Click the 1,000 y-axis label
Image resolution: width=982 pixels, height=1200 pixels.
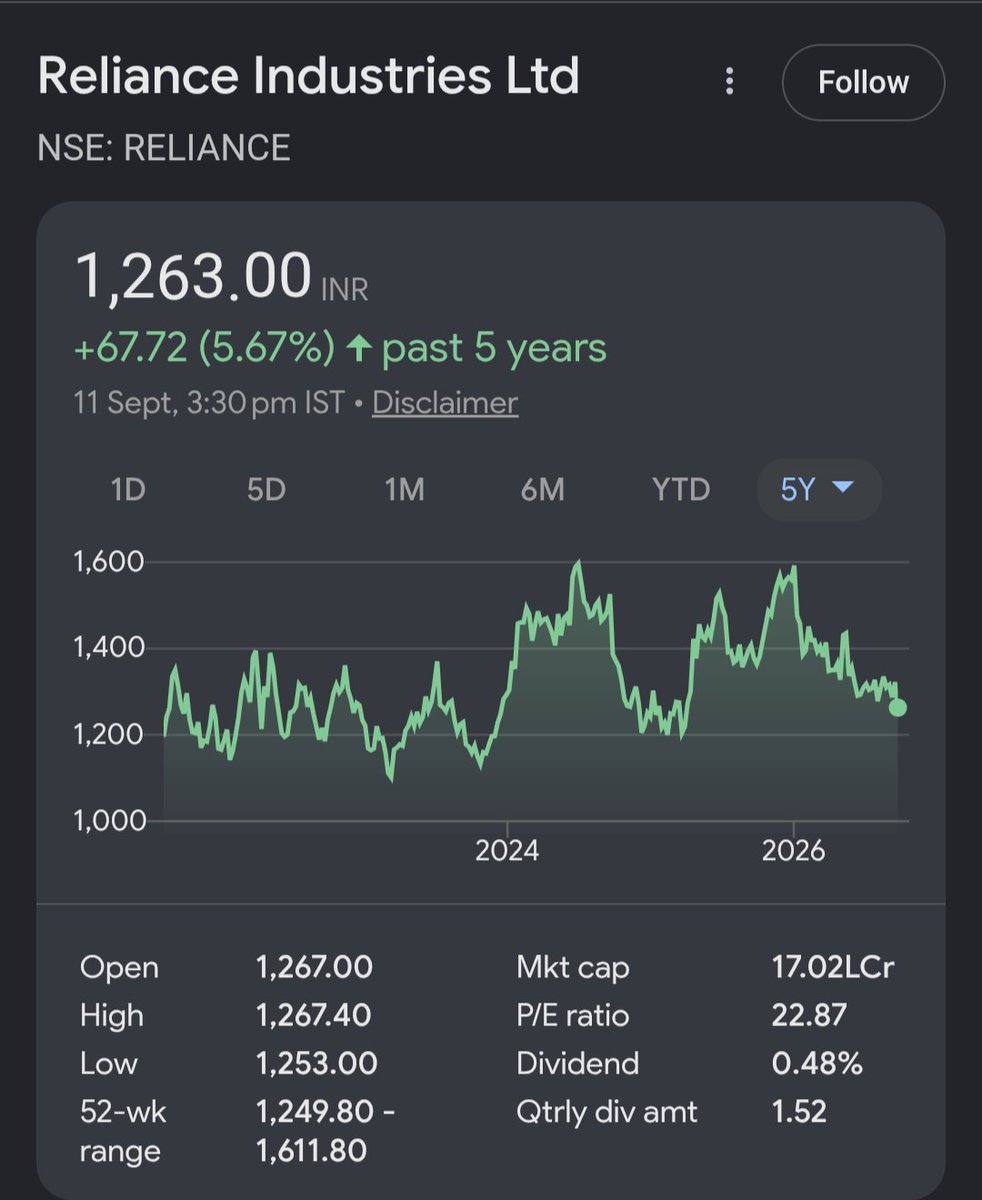coord(109,821)
